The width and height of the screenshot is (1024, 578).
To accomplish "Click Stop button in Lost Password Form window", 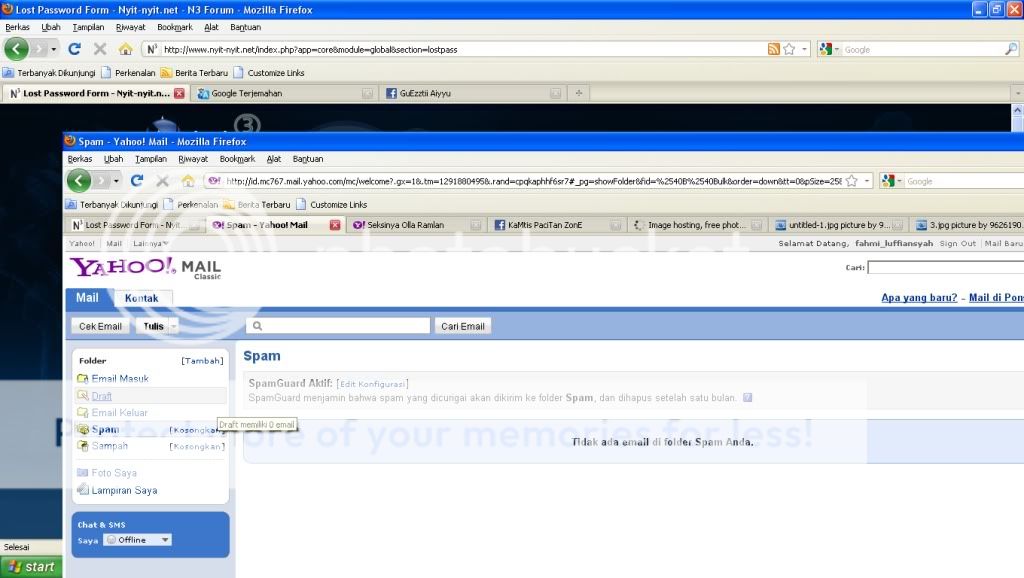I will point(100,49).
